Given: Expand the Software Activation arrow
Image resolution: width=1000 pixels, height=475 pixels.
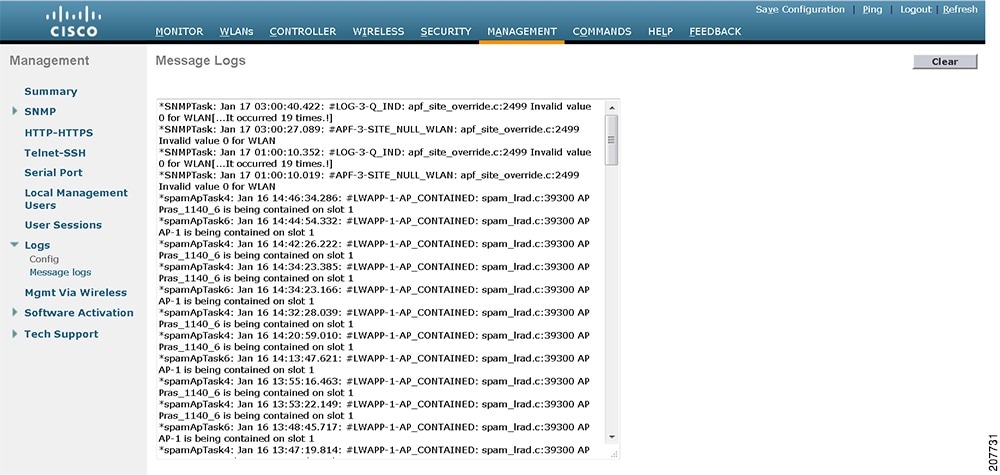Looking at the screenshot, I should [15, 312].
